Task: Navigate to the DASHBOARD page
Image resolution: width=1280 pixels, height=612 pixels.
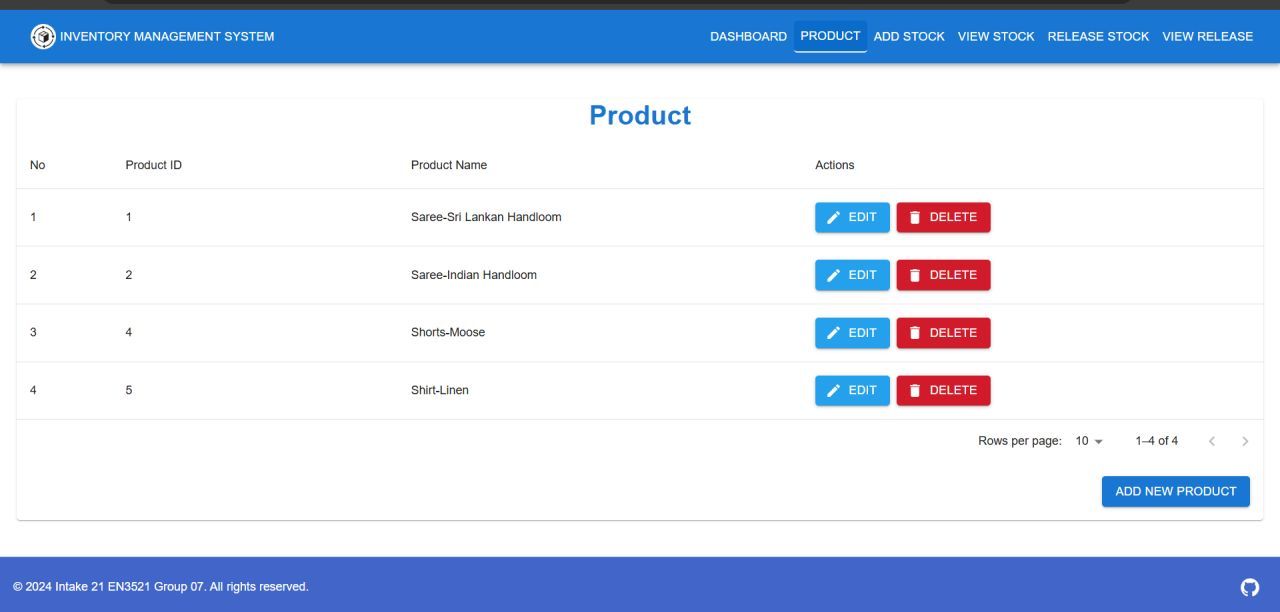Action: click(x=748, y=36)
